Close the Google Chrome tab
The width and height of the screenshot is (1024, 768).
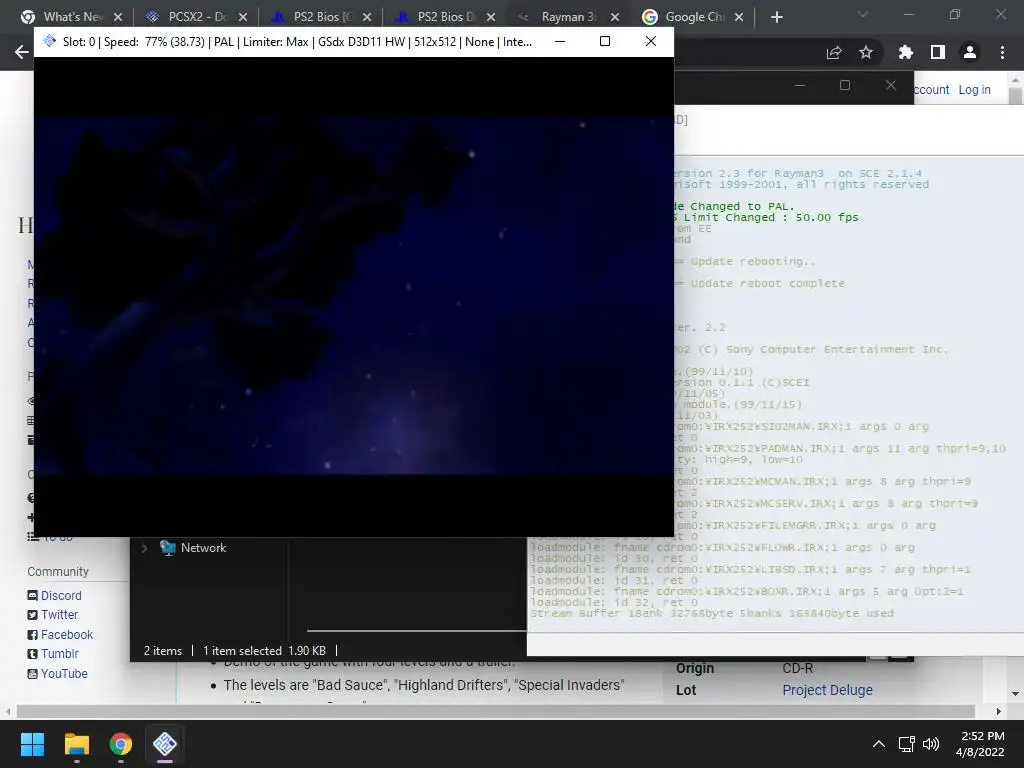coord(739,17)
